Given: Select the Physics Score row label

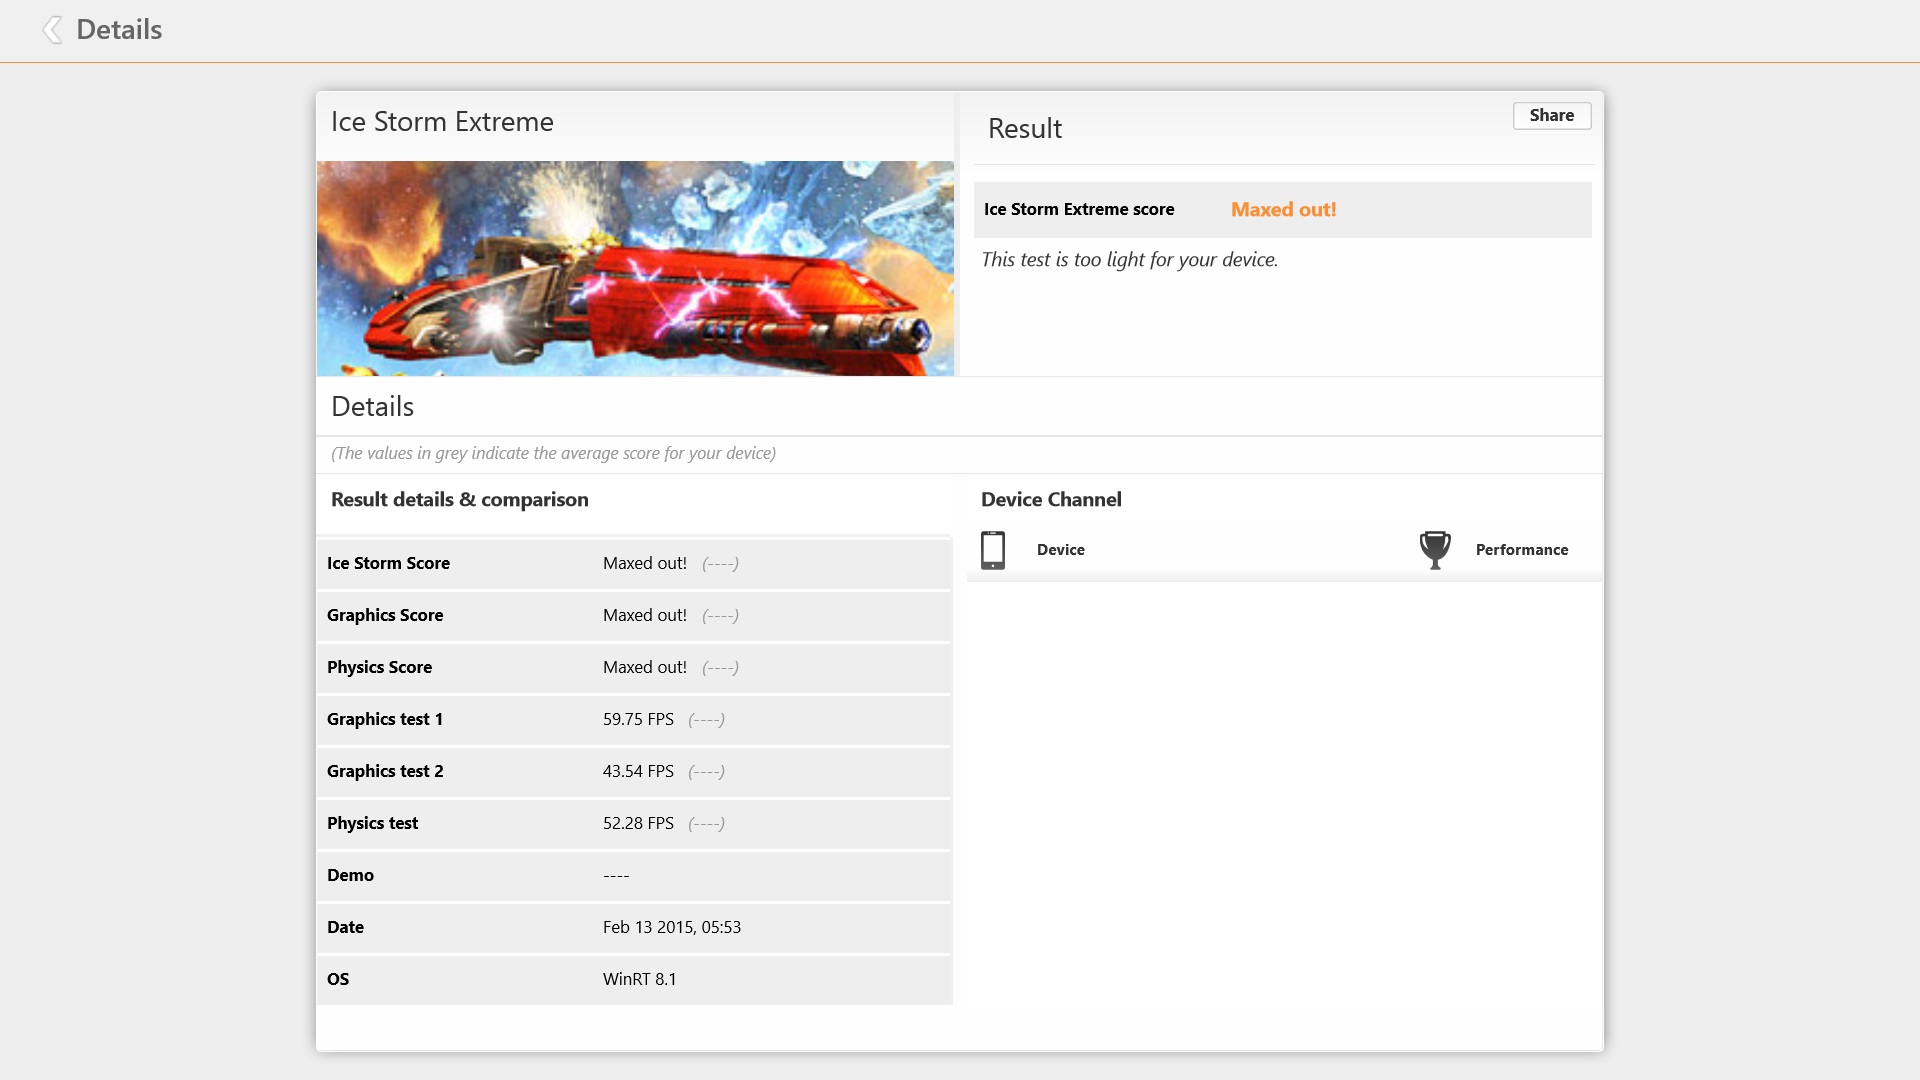Looking at the screenshot, I should [x=379, y=668].
